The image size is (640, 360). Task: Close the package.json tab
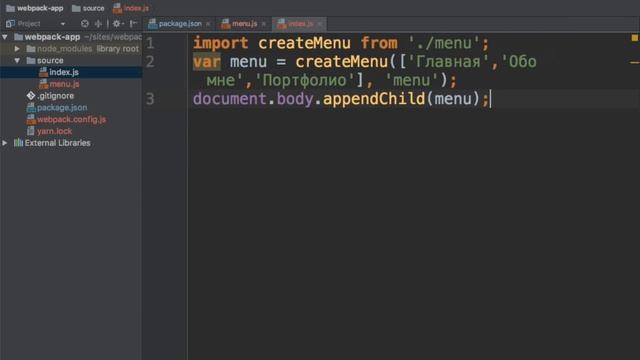208,24
